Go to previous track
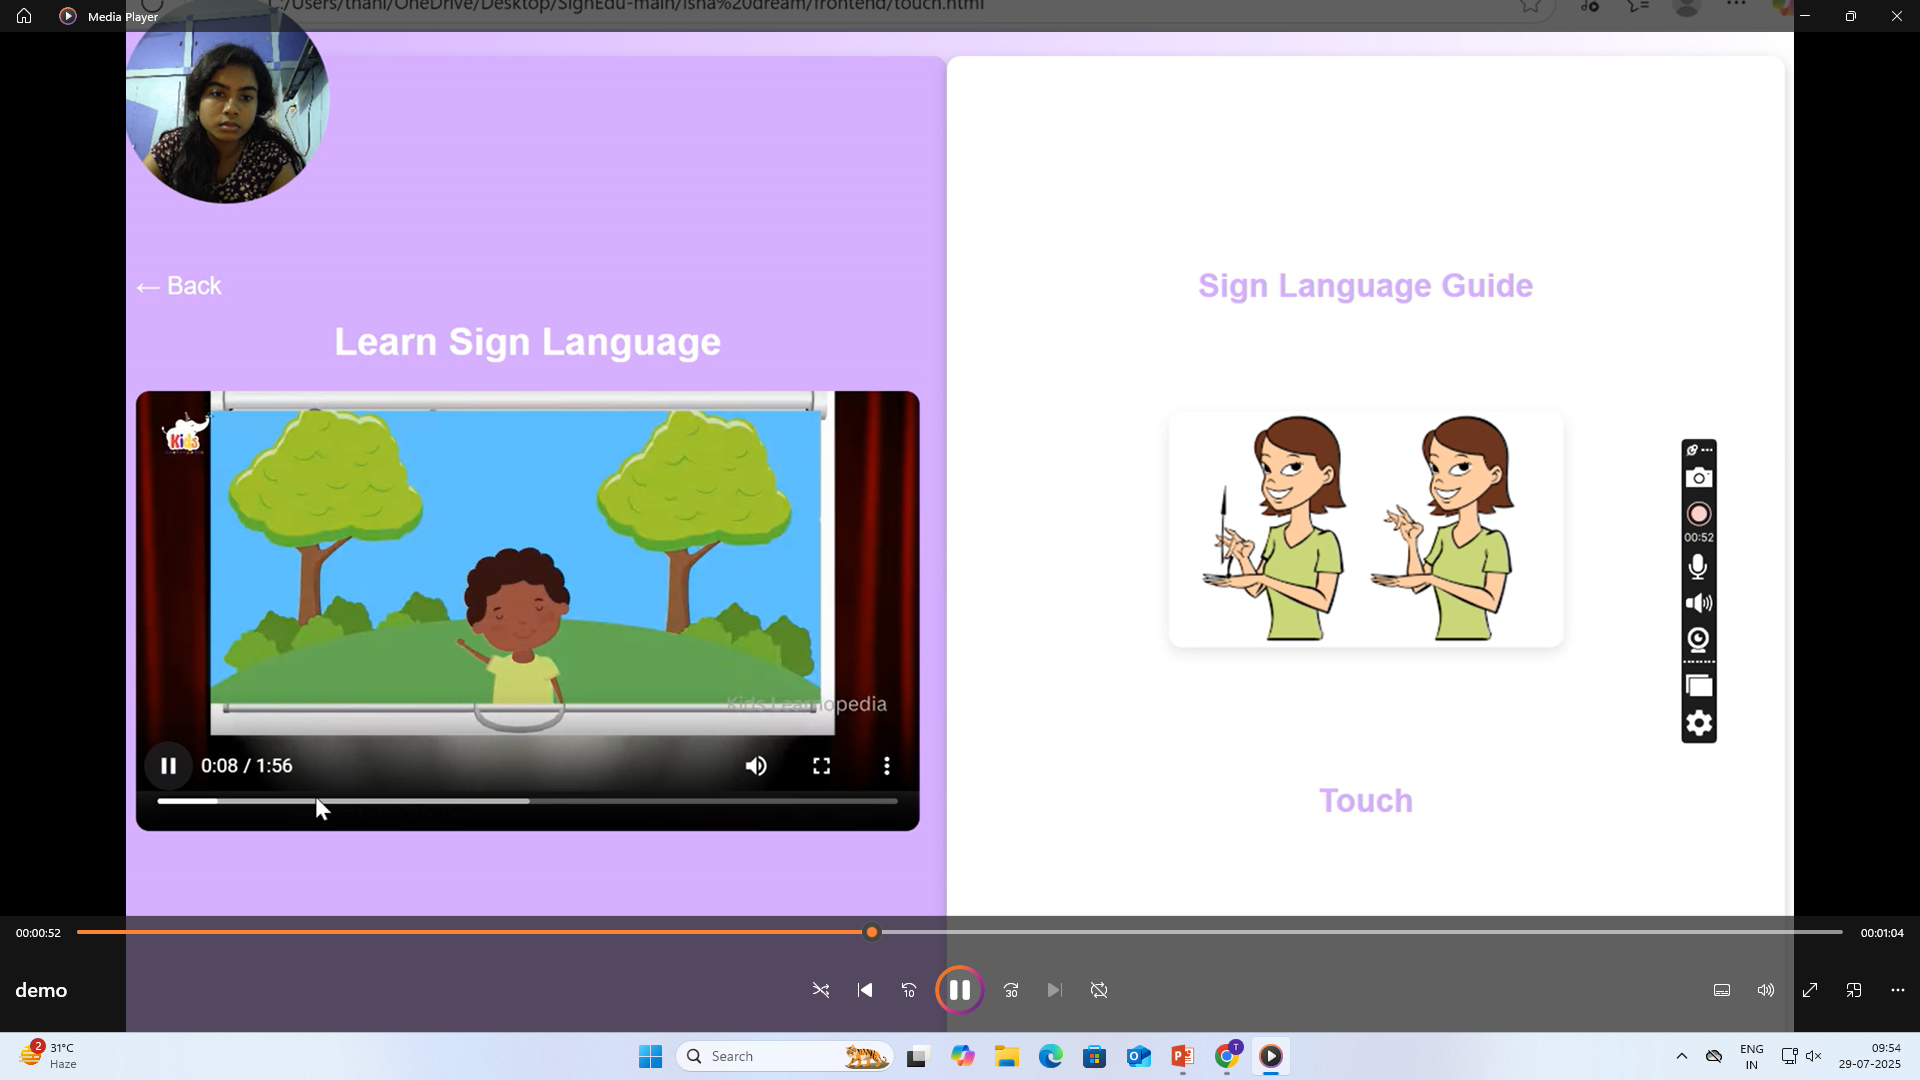1920x1080 pixels. click(865, 990)
